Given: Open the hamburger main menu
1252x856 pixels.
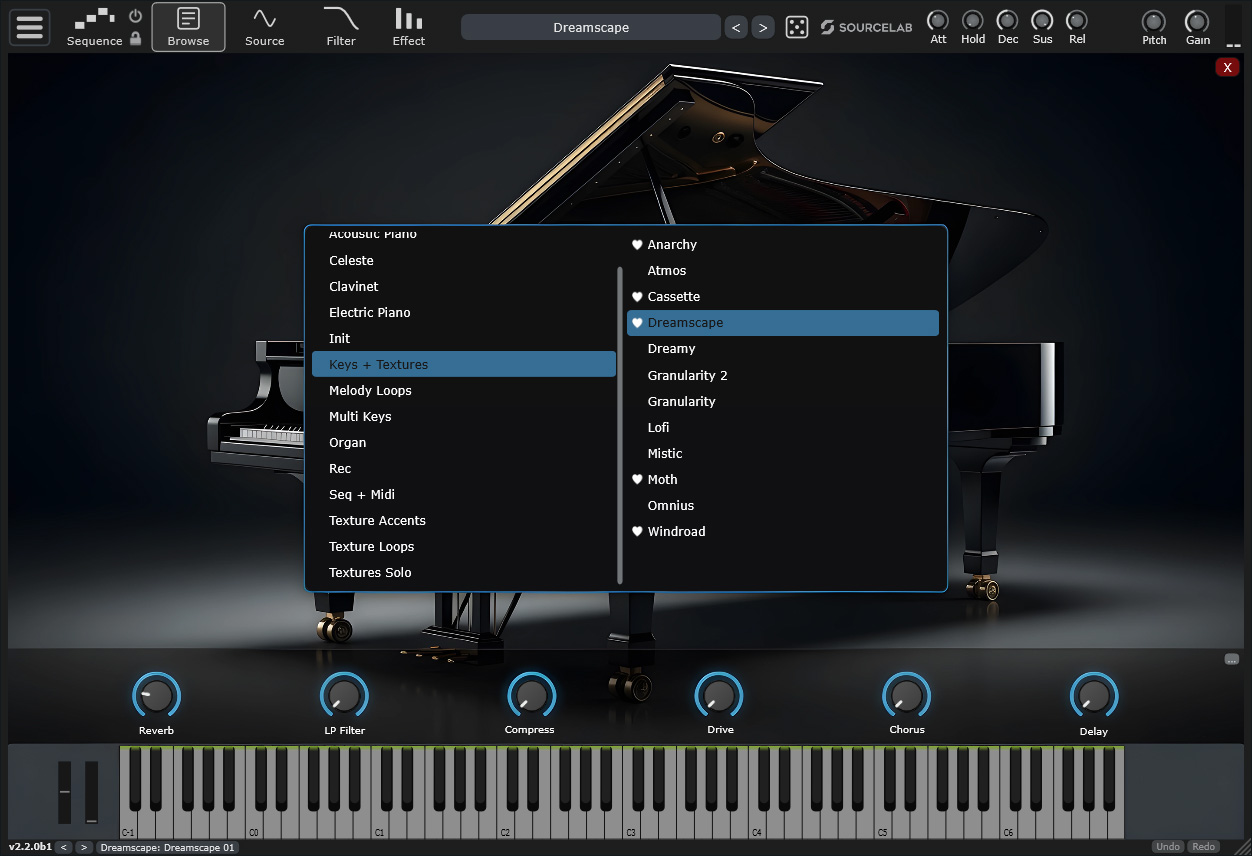Looking at the screenshot, I should point(30,27).
